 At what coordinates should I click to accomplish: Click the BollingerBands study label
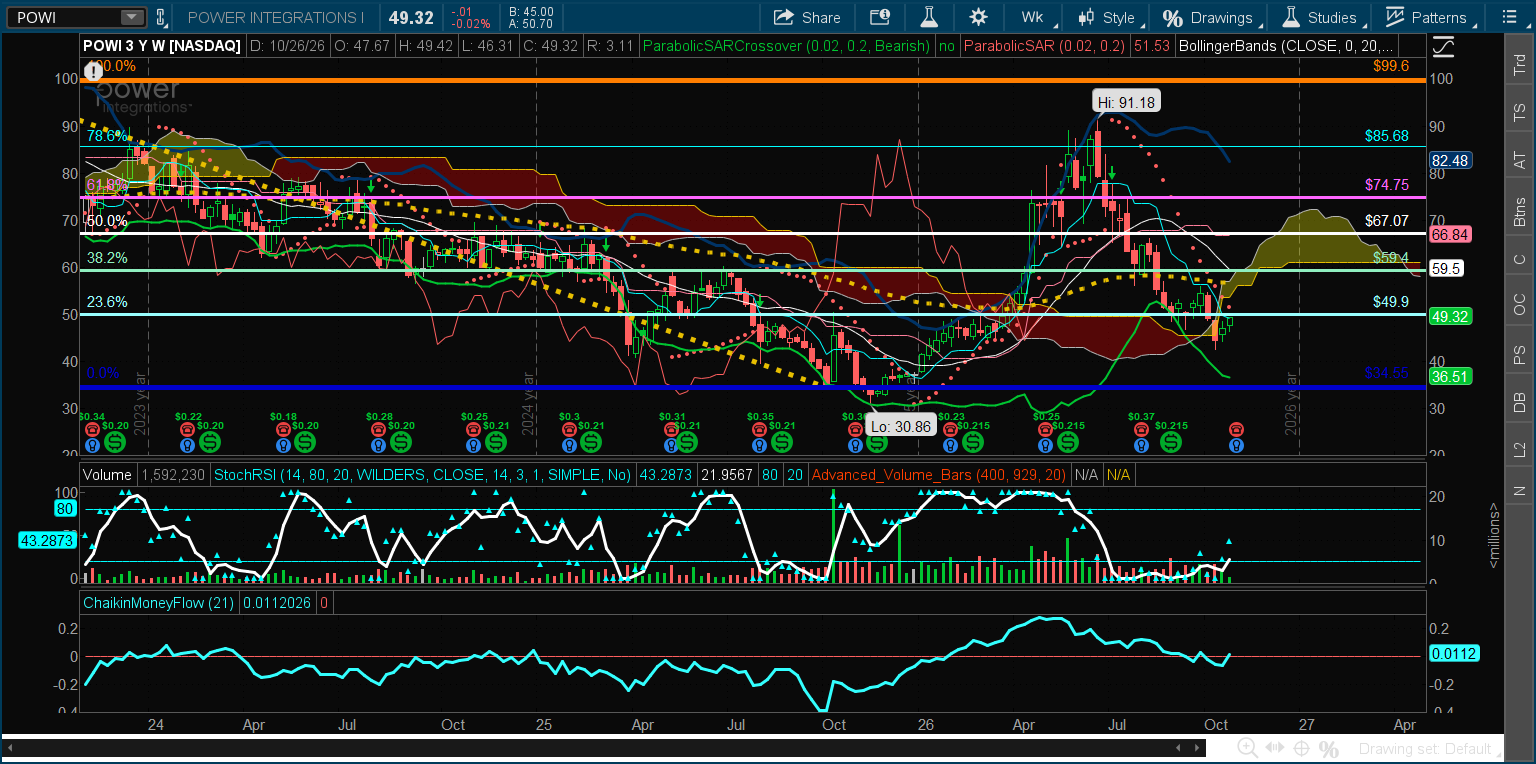tap(1286, 46)
